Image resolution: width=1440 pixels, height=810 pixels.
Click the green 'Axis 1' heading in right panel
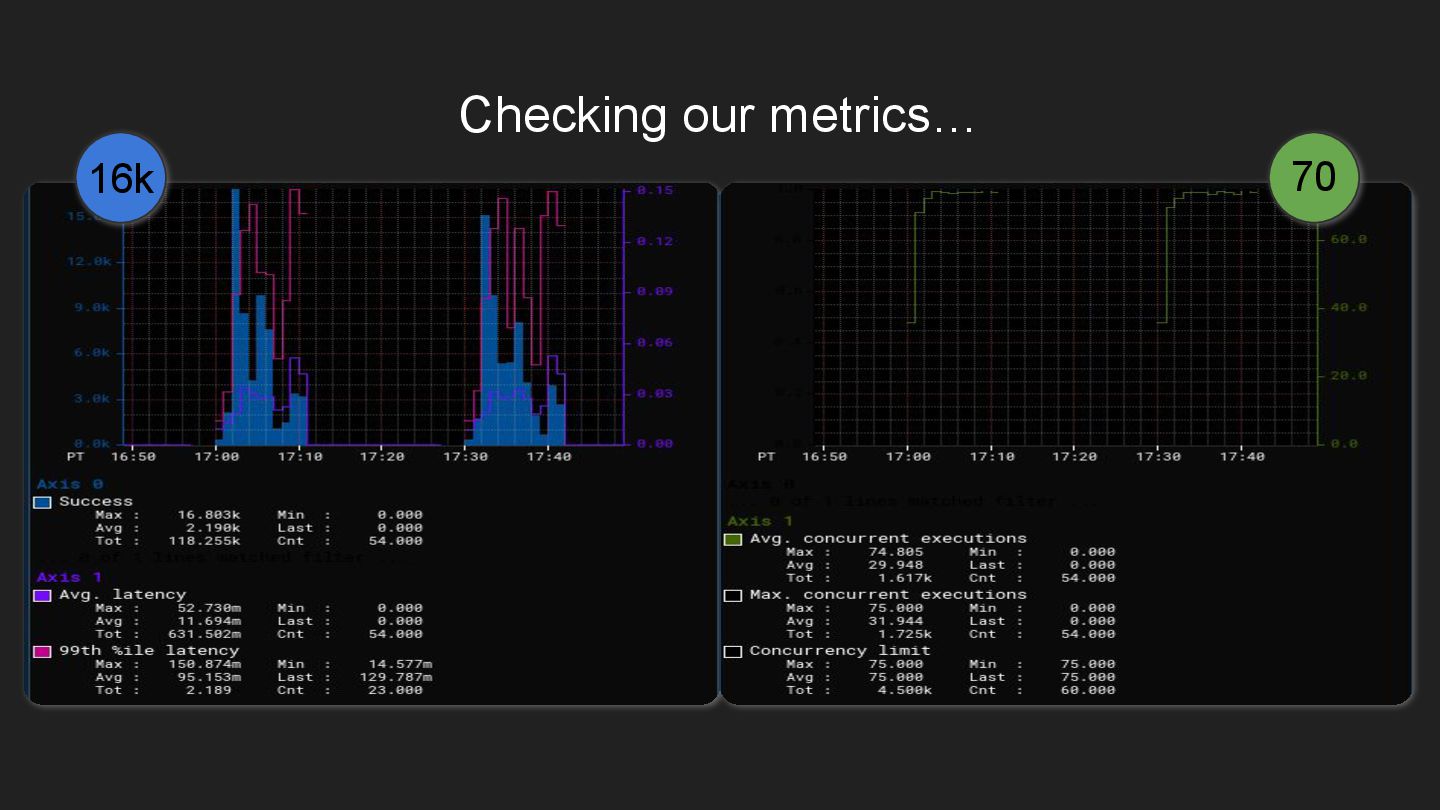[x=760, y=521]
